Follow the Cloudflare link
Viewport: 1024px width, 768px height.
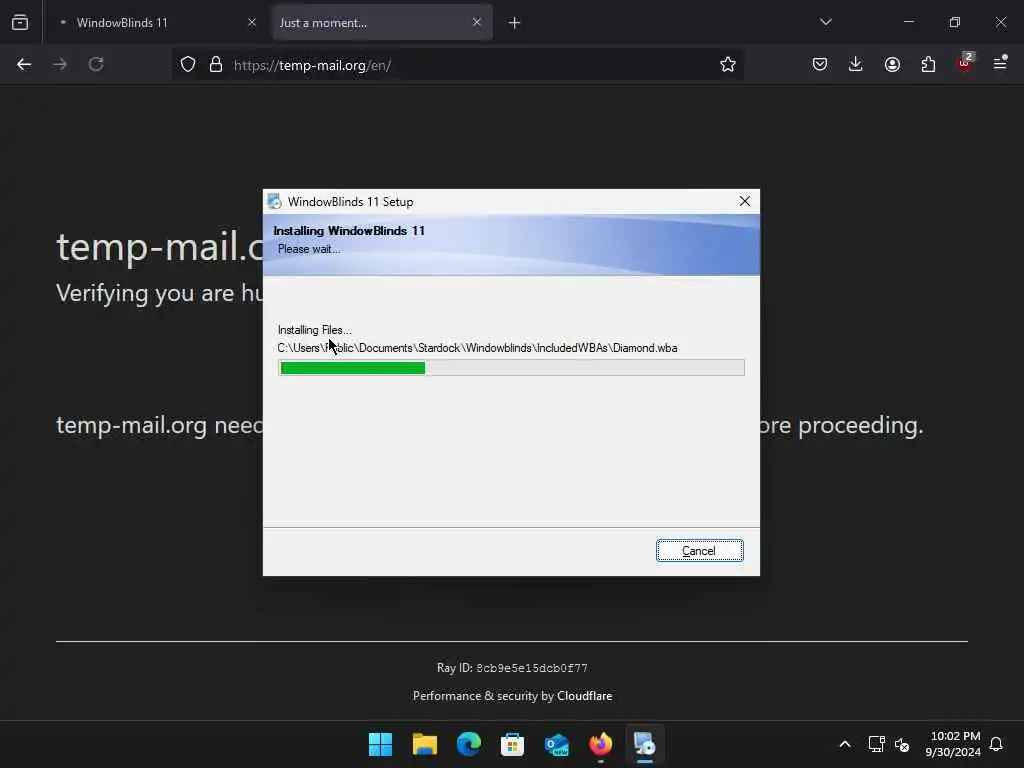[x=584, y=696]
